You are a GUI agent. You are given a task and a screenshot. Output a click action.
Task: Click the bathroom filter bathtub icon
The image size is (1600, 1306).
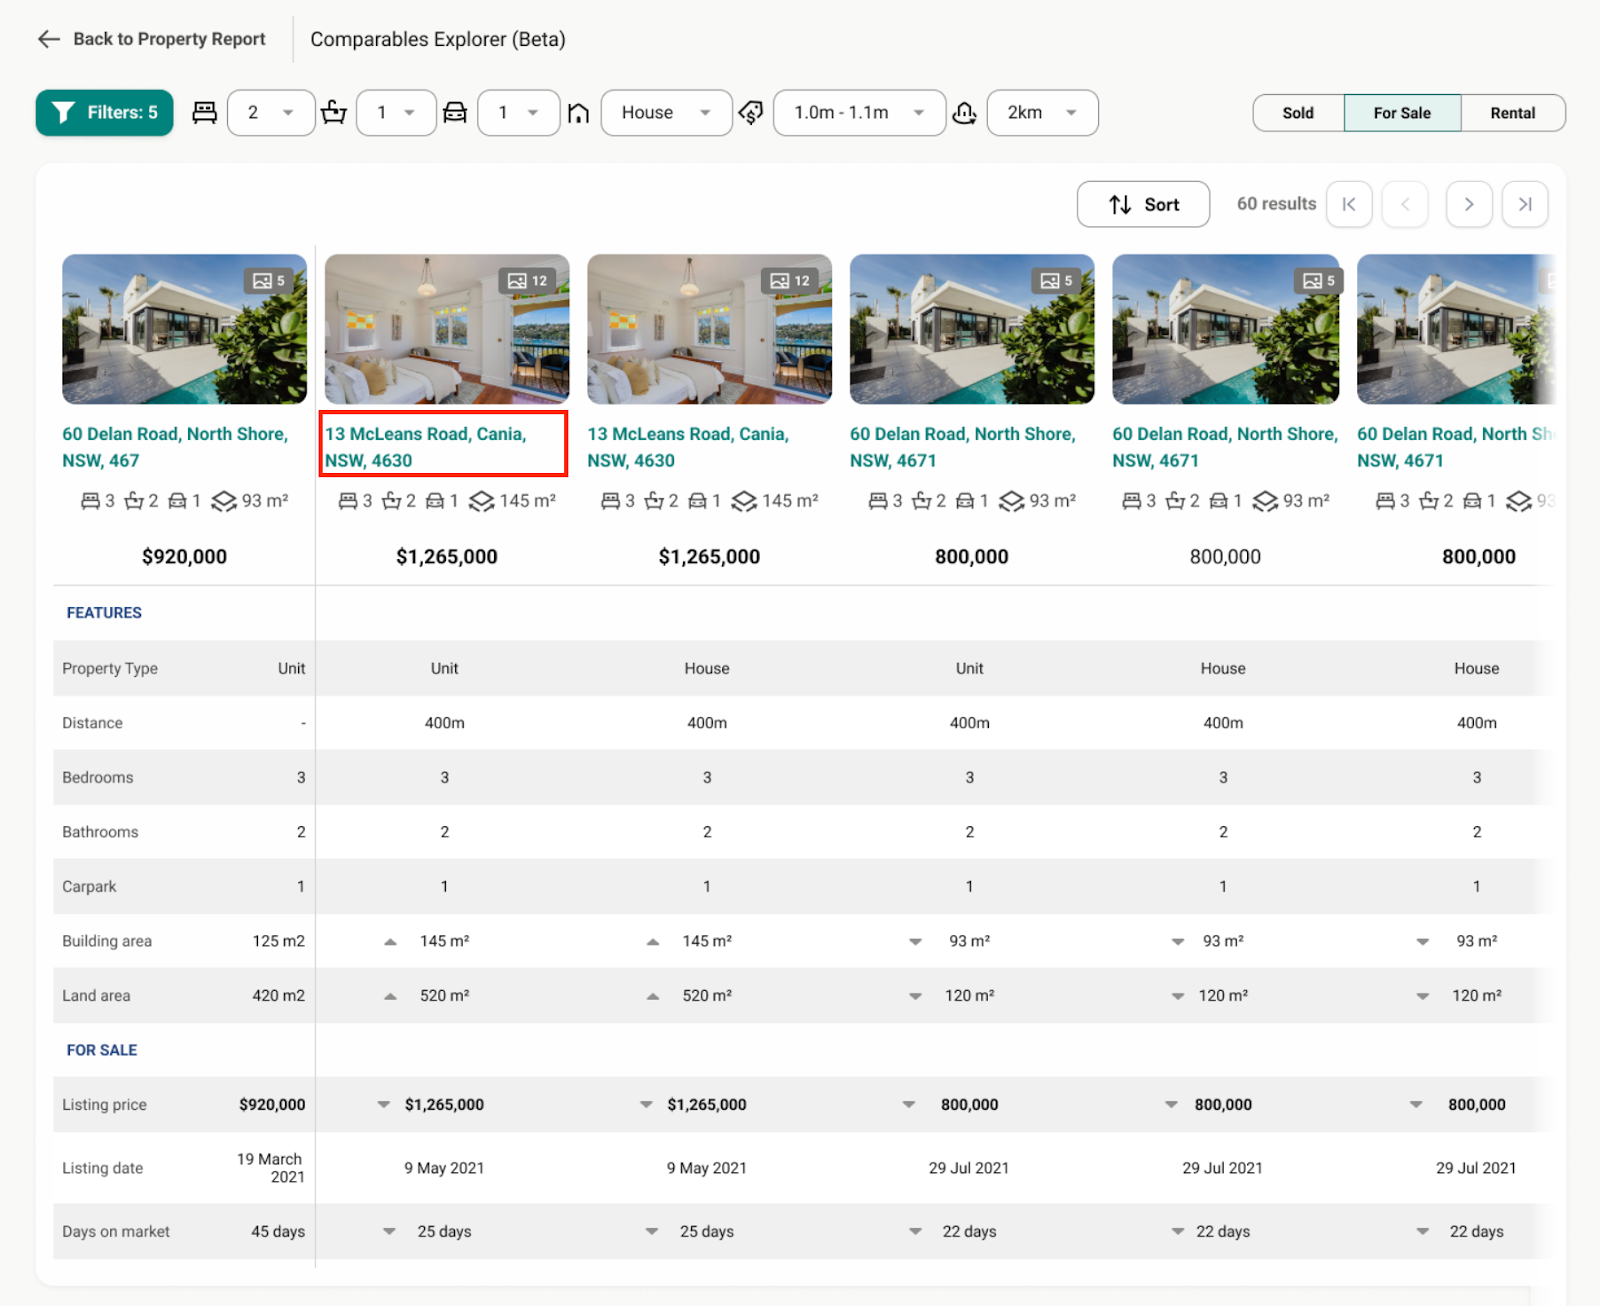click(334, 113)
